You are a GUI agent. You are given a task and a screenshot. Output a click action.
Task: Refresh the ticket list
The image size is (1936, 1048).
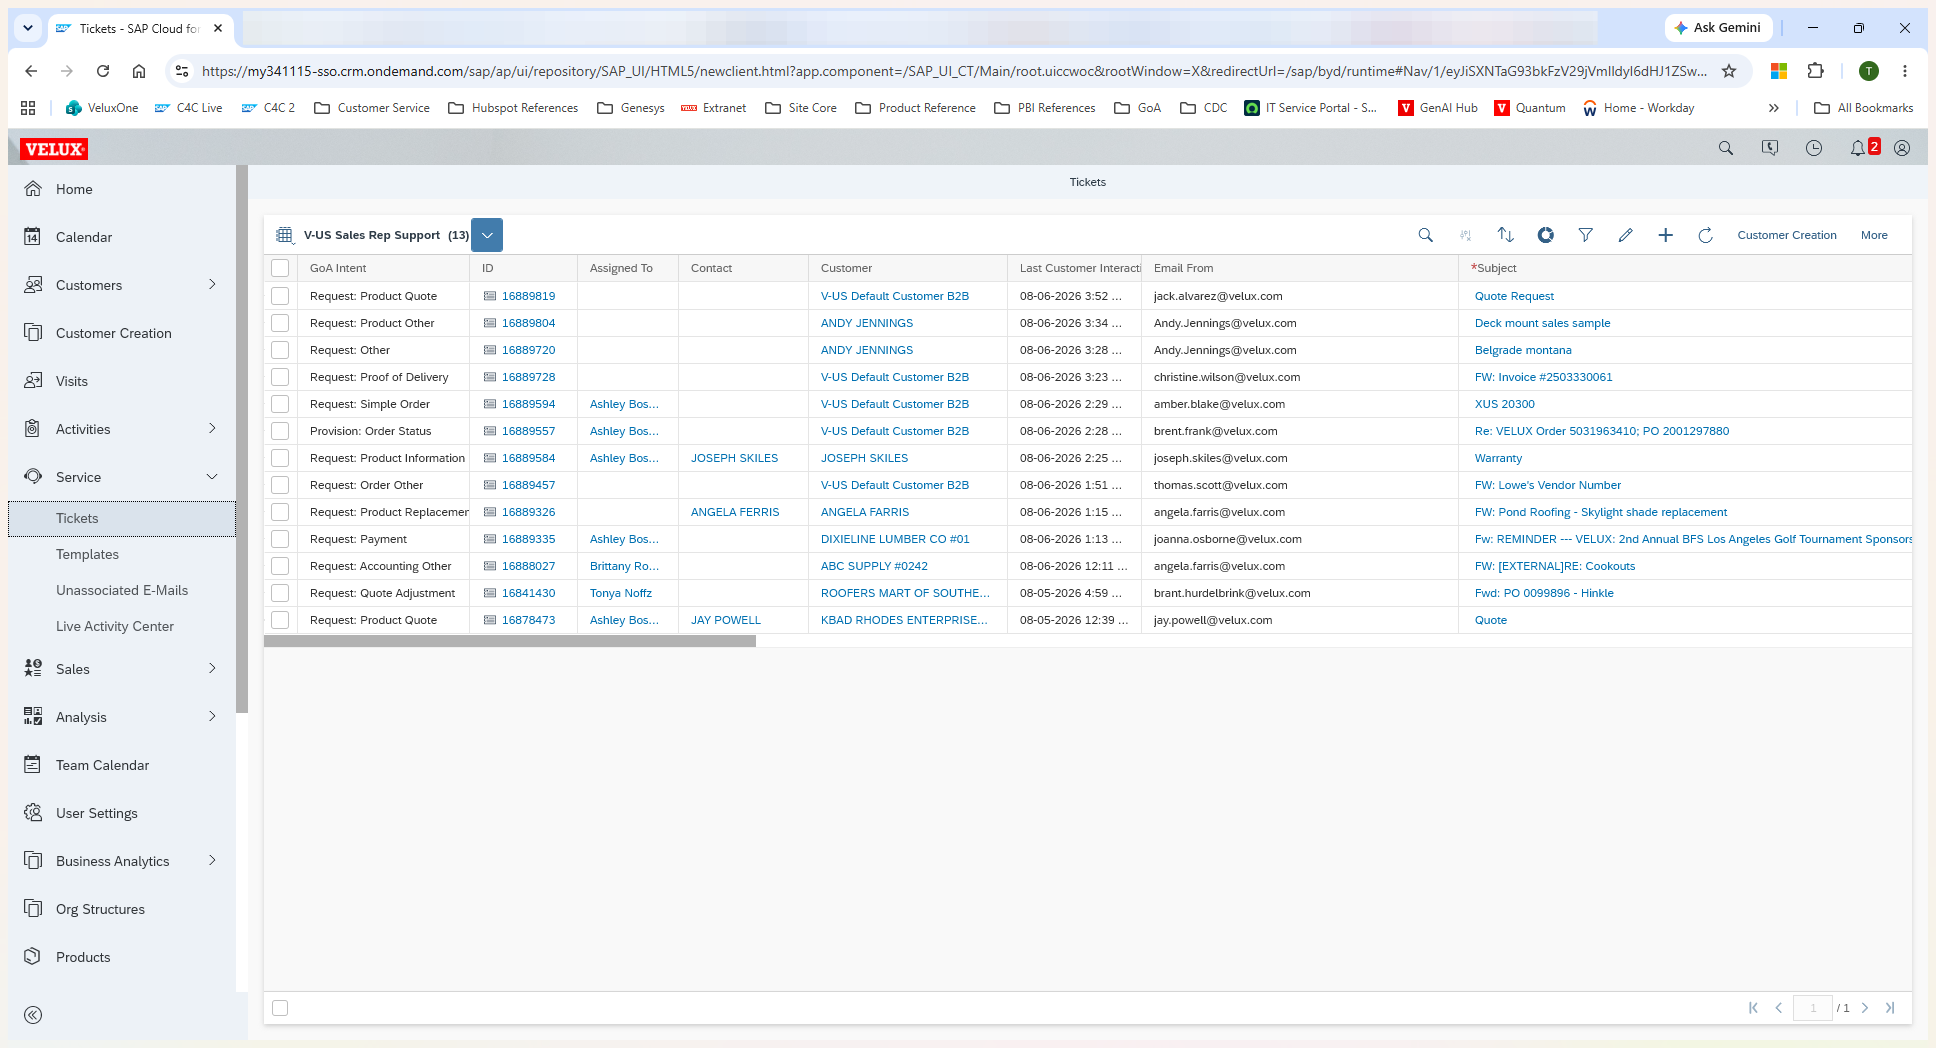pyautogui.click(x=1705, y=235)
